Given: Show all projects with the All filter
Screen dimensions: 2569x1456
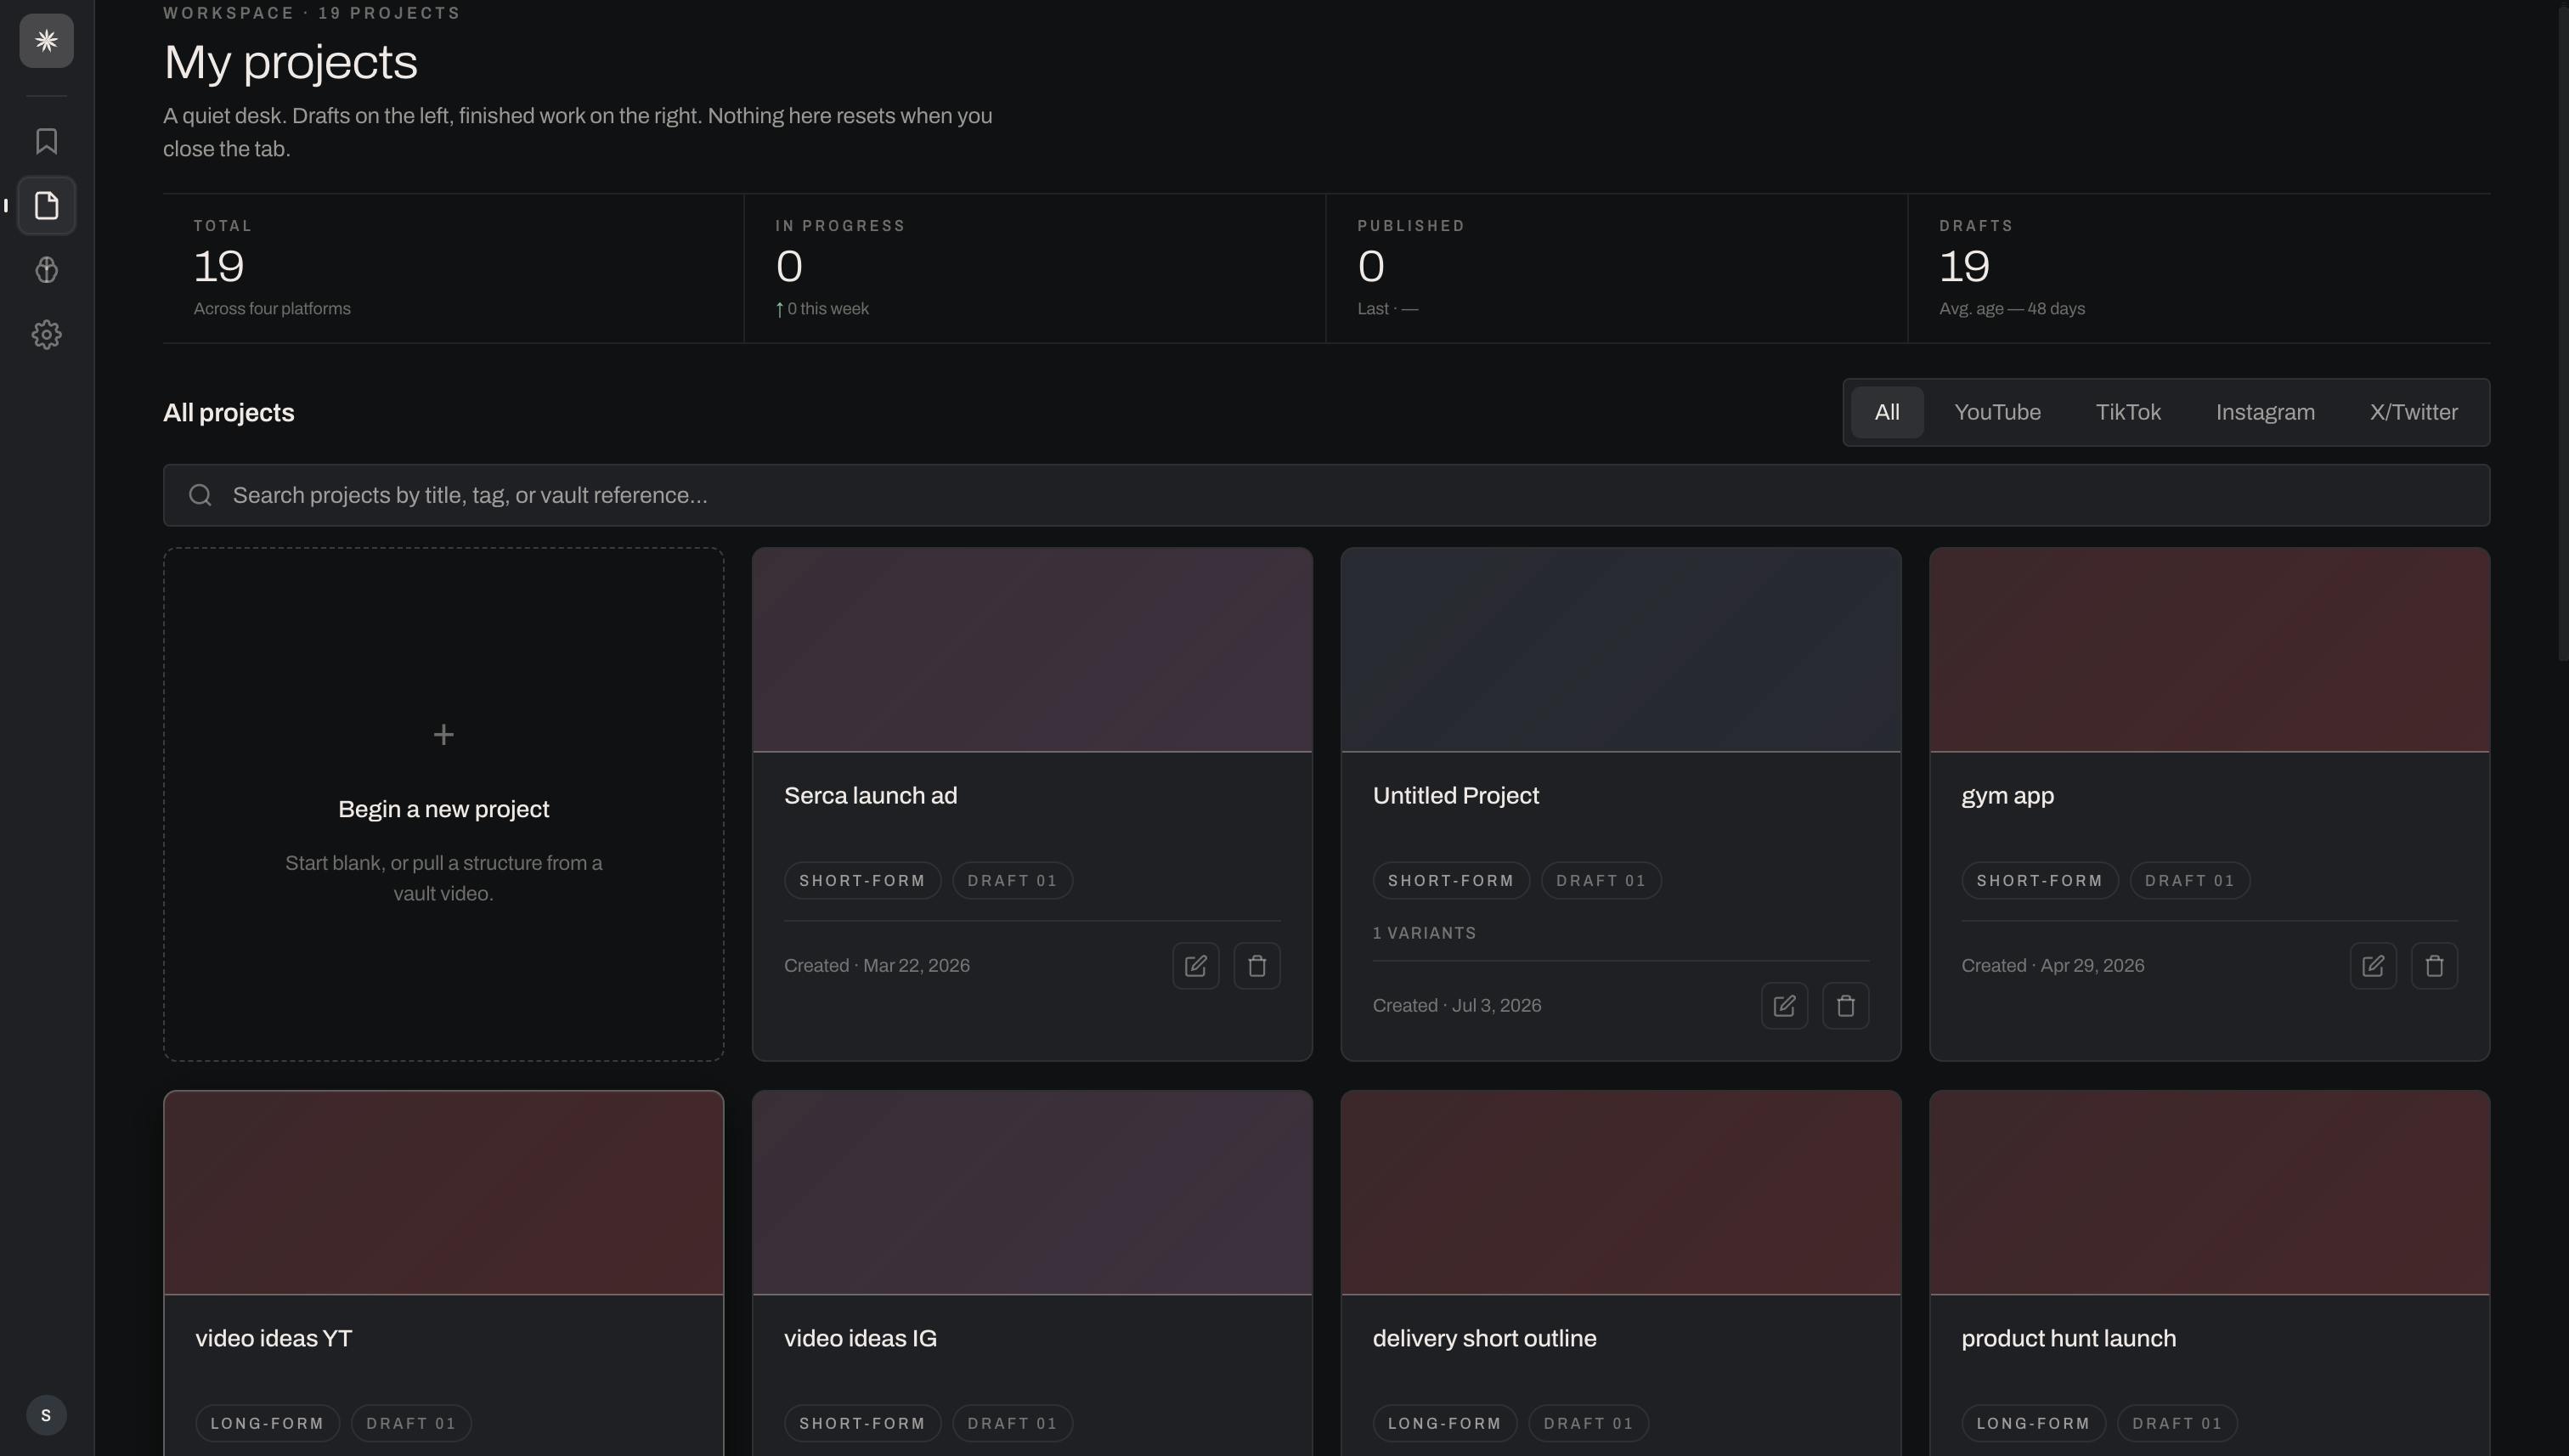Looking at the screenshot, I should [1887, 412].
